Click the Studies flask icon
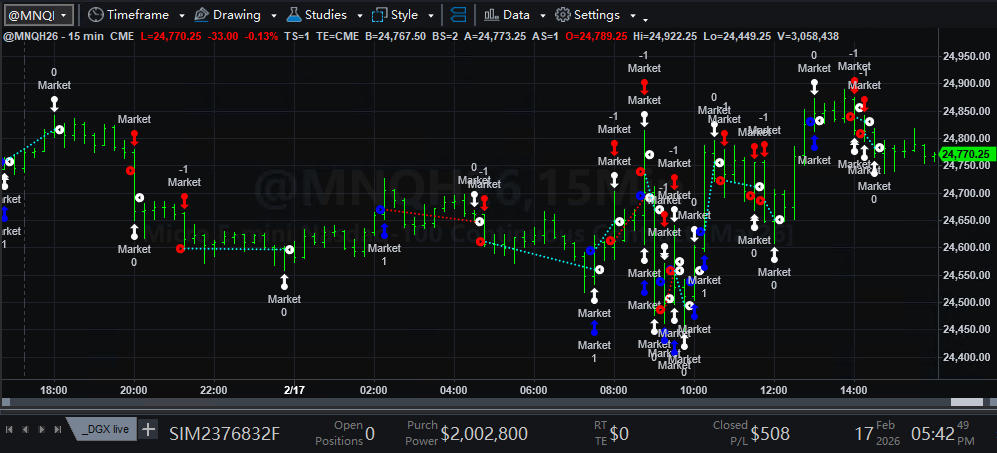 pos(293,15)
